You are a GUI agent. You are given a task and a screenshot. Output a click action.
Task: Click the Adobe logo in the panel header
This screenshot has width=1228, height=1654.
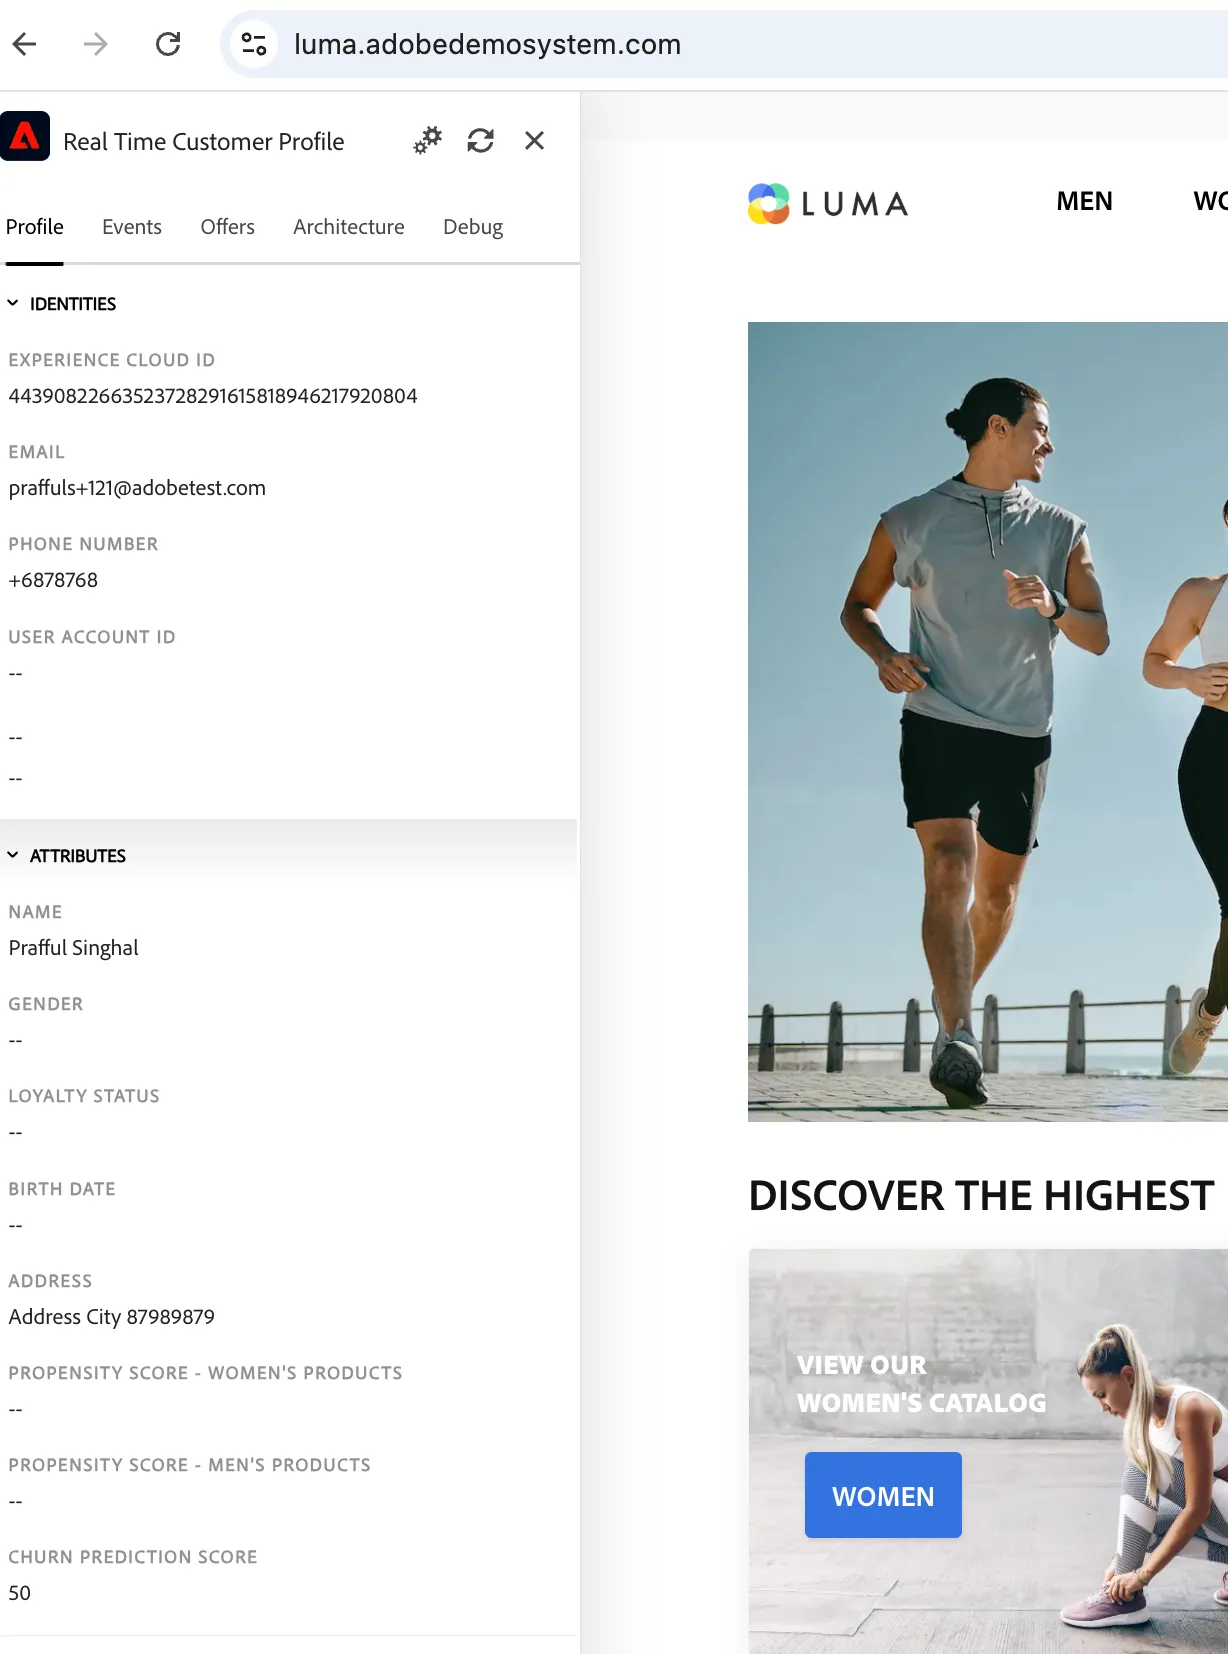(25, 137)
